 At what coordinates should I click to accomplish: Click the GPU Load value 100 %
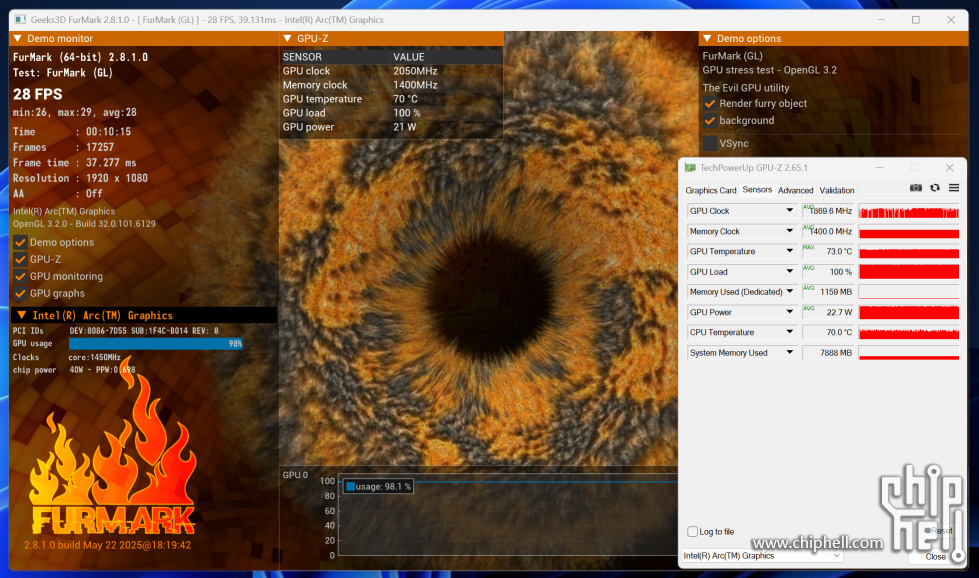[829, 272]
